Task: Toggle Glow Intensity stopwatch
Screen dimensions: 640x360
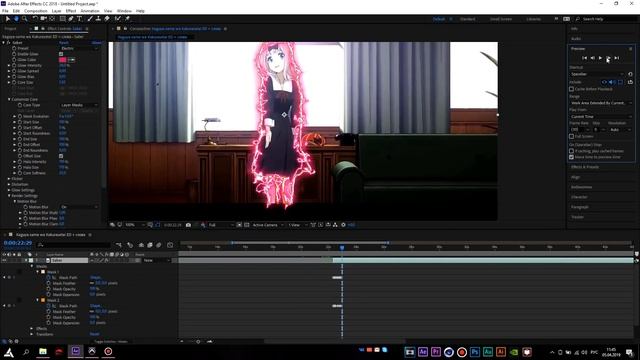Action: point(14,65)
